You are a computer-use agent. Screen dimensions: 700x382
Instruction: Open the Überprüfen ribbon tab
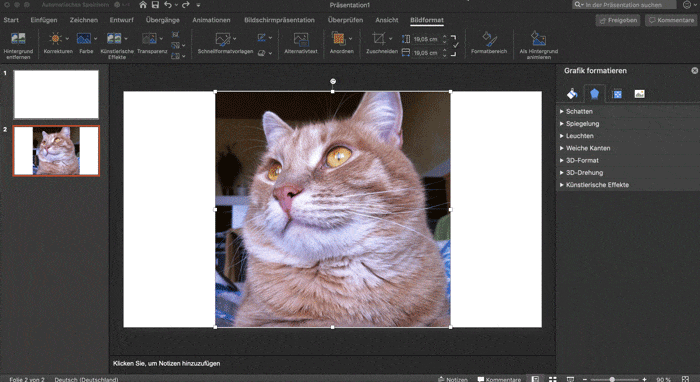point(345,20)
